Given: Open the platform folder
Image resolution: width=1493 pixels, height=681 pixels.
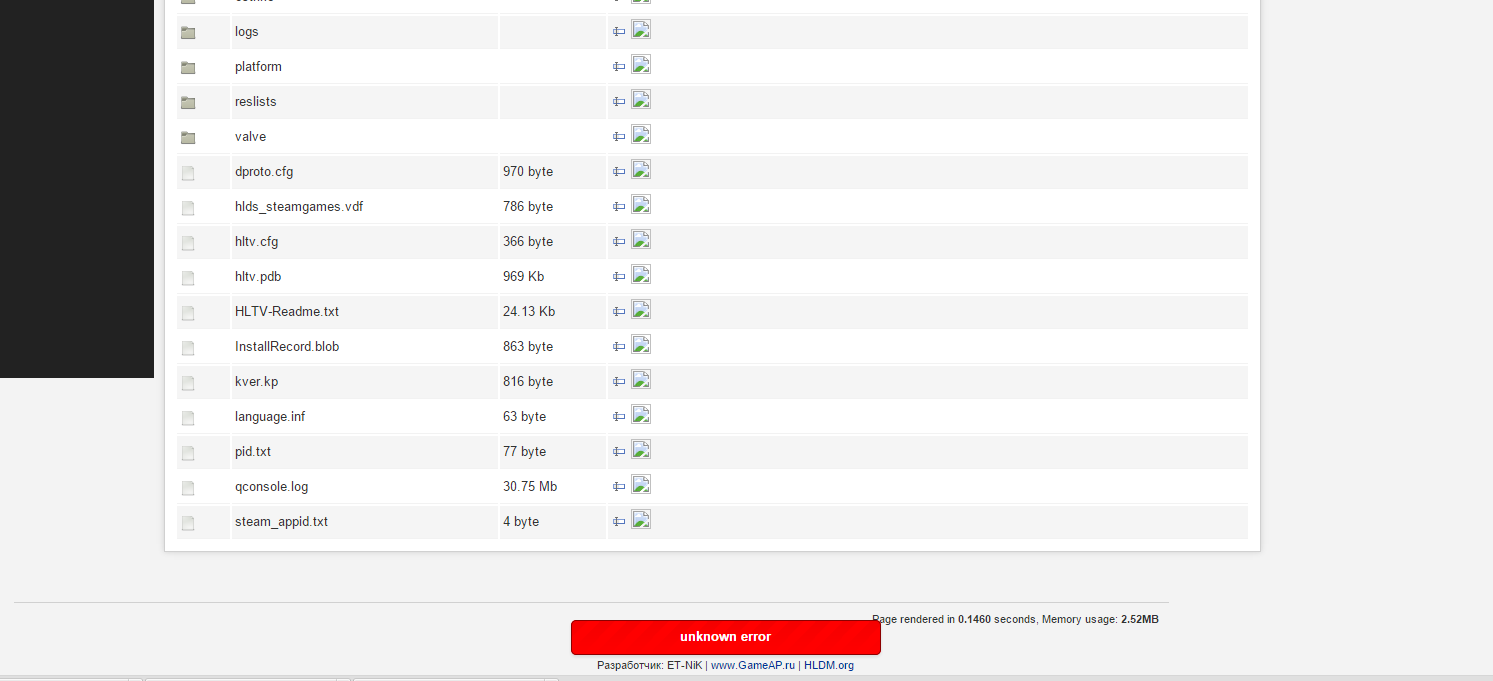Looking at the screenshot, I should (x=258, y=67).
